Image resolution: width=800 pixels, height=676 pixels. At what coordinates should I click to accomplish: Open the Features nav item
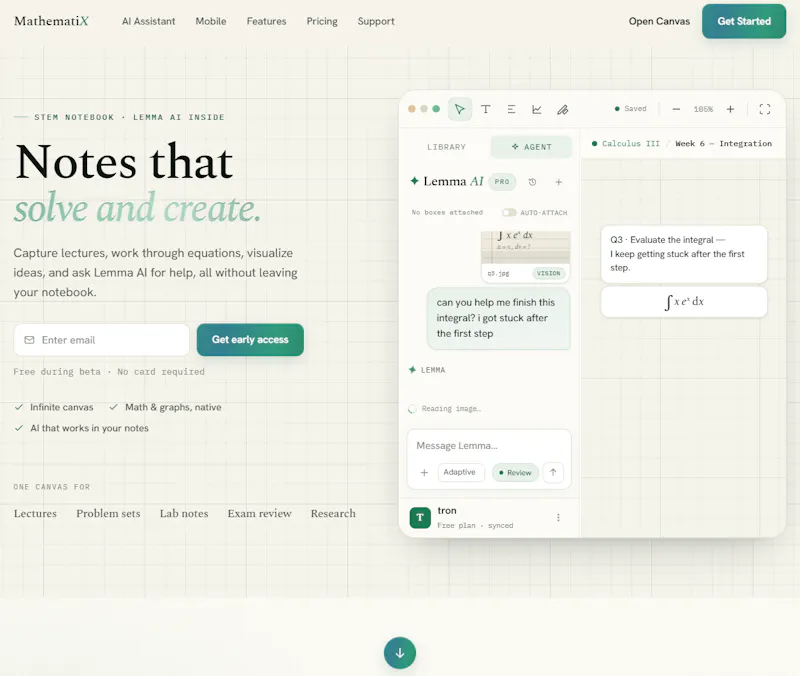(266, 21)
